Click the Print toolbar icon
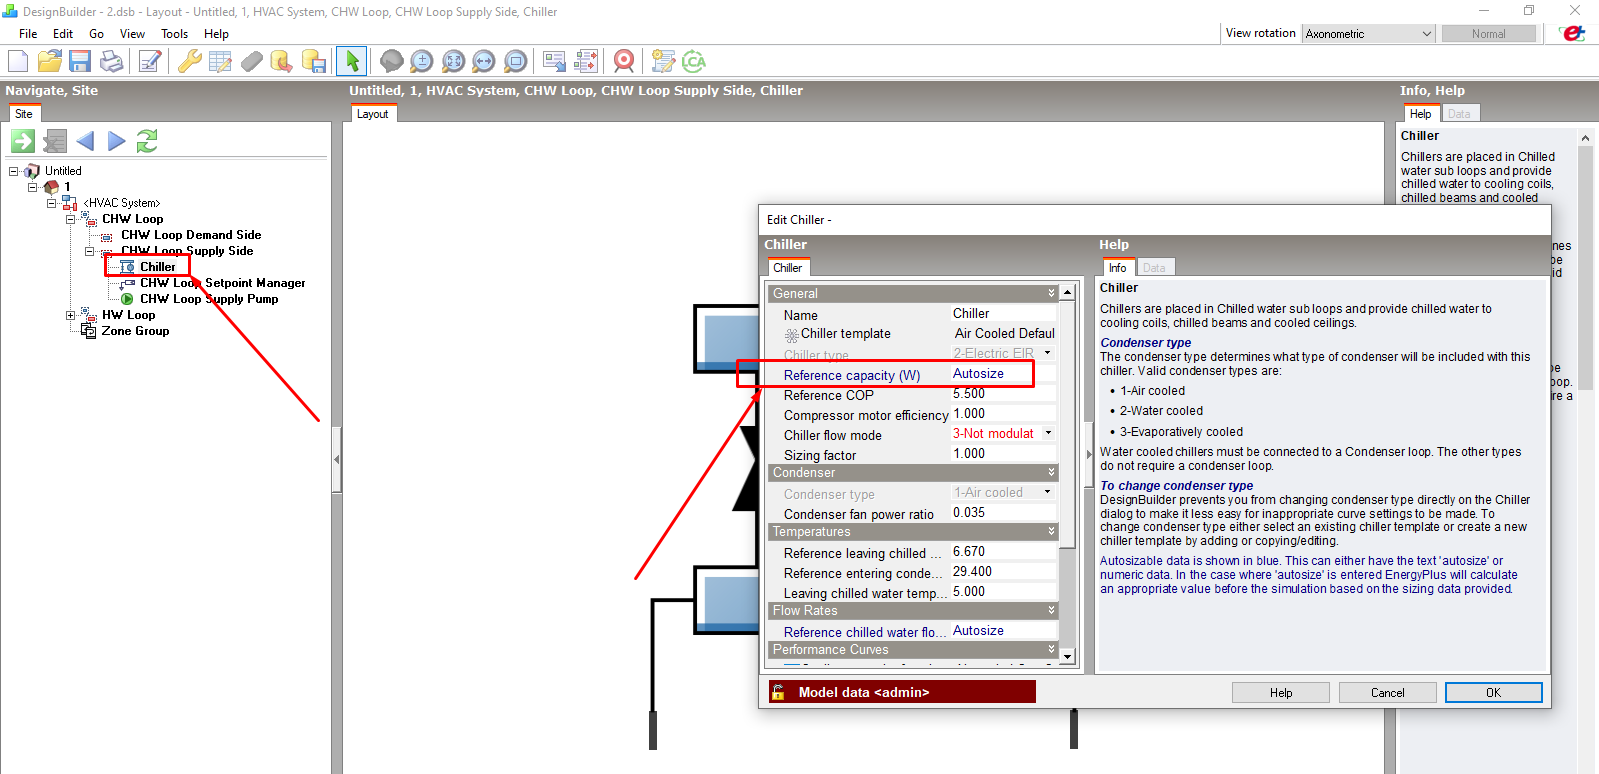 coord(112,61)
